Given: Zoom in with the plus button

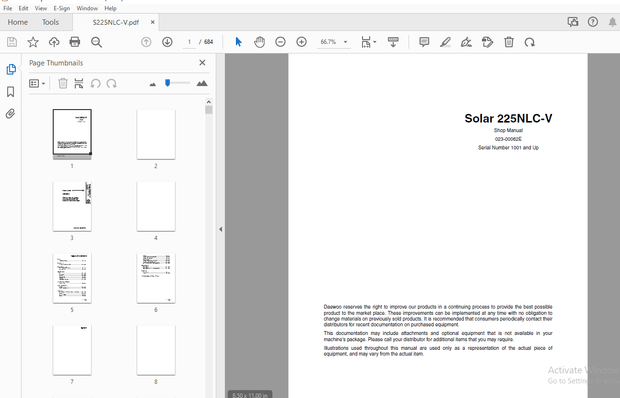Looking at the screenshot, I should [301, 42].
